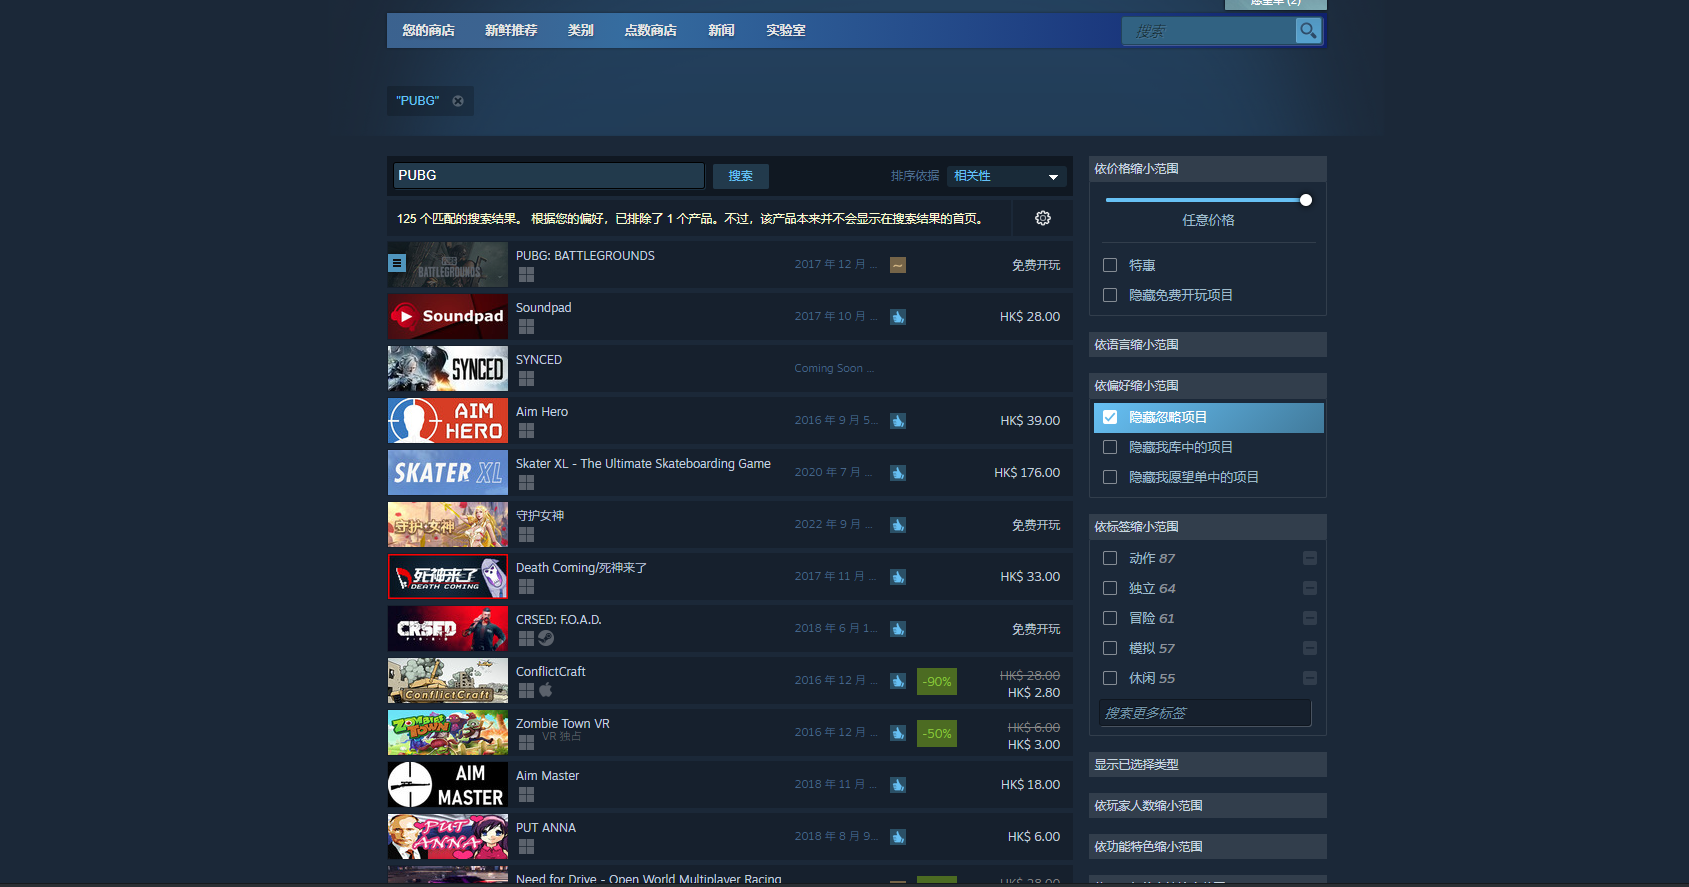
Task: Click review icon for Death Coming
Action: (x=898, y=577)
